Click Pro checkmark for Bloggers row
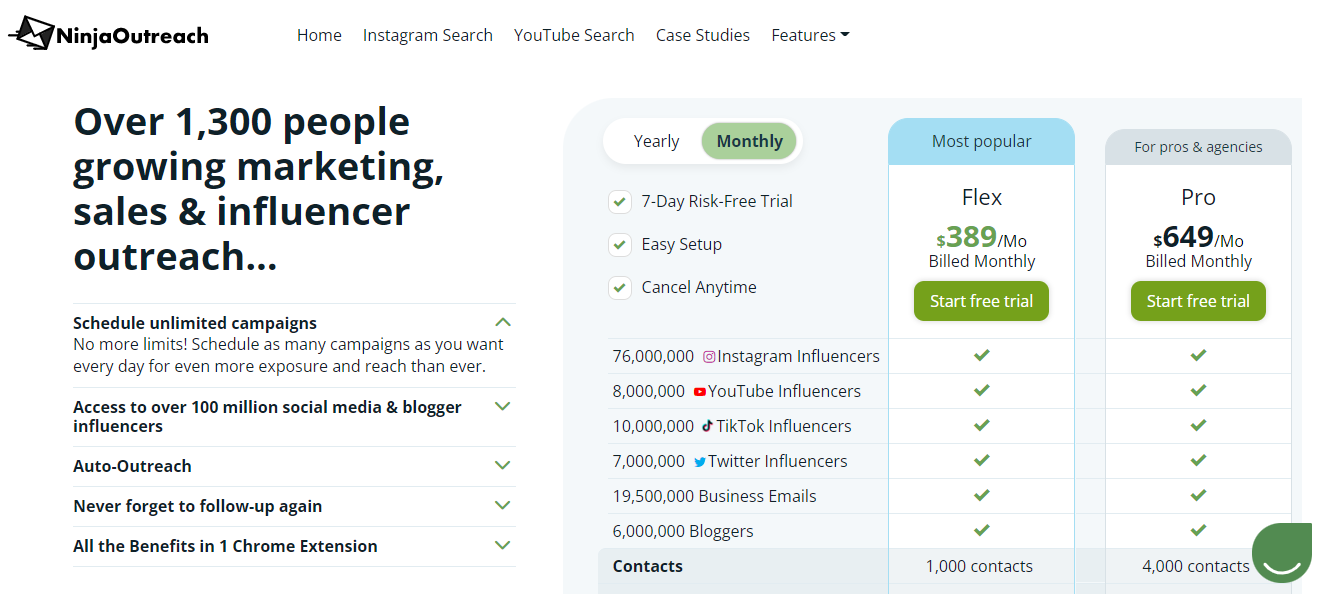Viewport: 1317px width, 594px height. 1198,530
